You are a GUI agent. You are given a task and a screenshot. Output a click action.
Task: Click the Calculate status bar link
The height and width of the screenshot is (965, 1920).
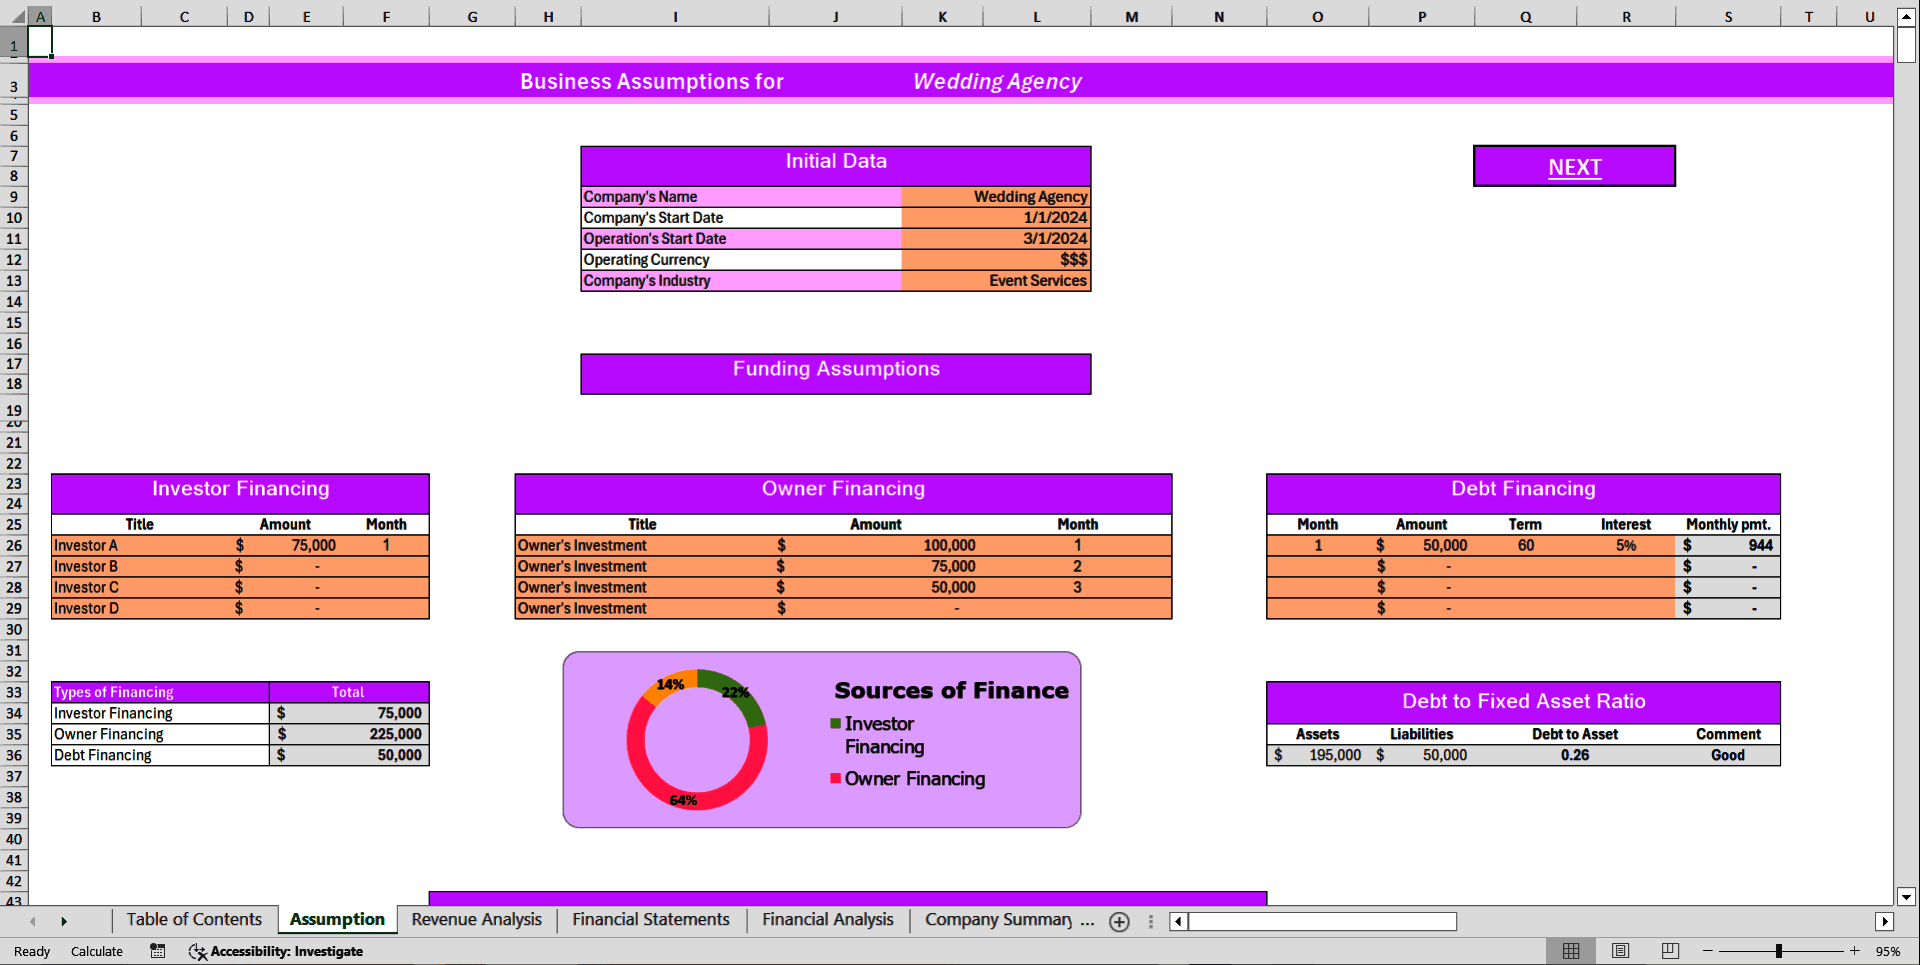[x=97, y=951]
